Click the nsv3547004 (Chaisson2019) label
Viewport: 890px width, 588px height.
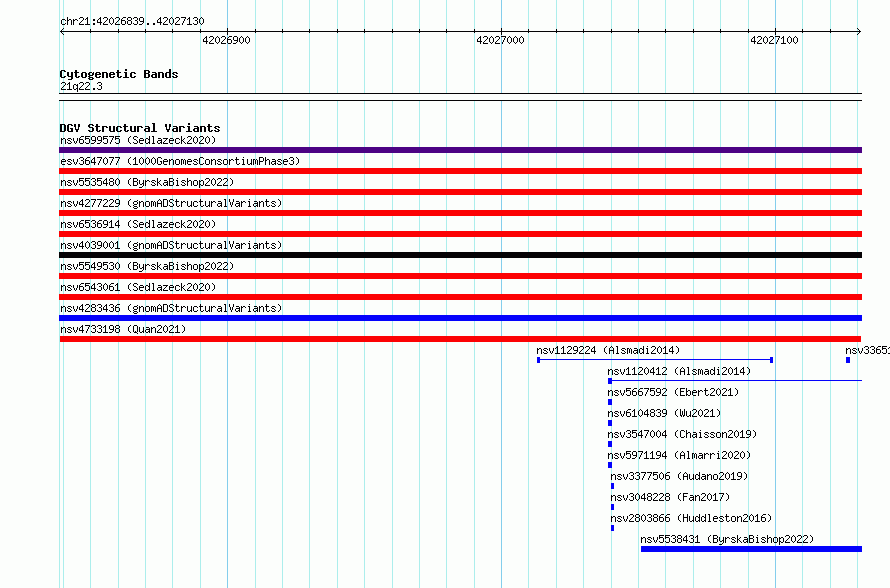click(682, 434)
